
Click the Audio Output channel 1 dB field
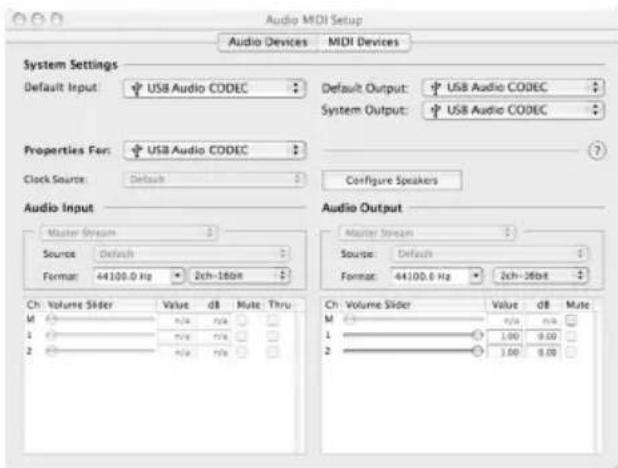coord(543,336)
